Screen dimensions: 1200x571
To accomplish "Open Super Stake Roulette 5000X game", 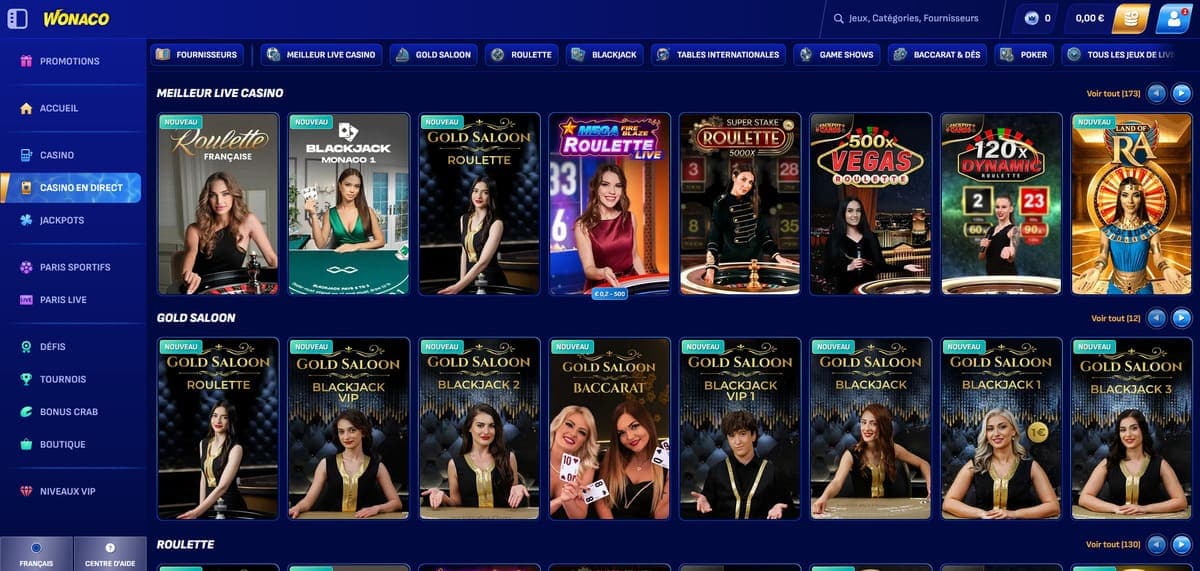I will (740, 204).
